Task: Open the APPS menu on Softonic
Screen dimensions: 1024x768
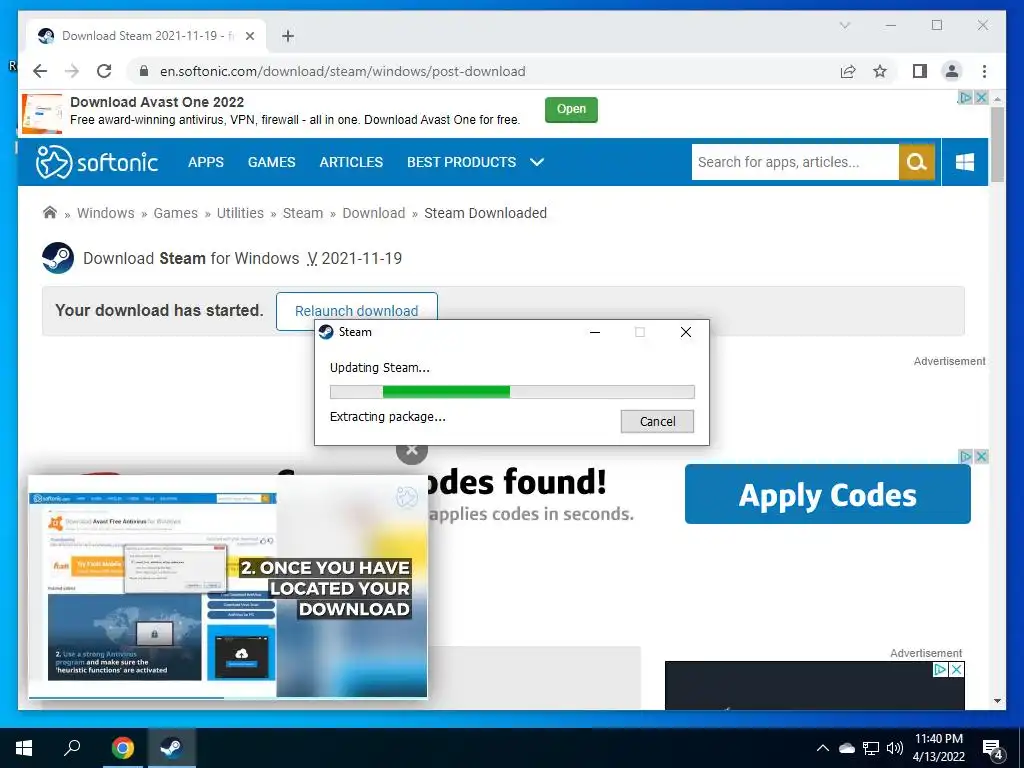Action: coord(206,162)
